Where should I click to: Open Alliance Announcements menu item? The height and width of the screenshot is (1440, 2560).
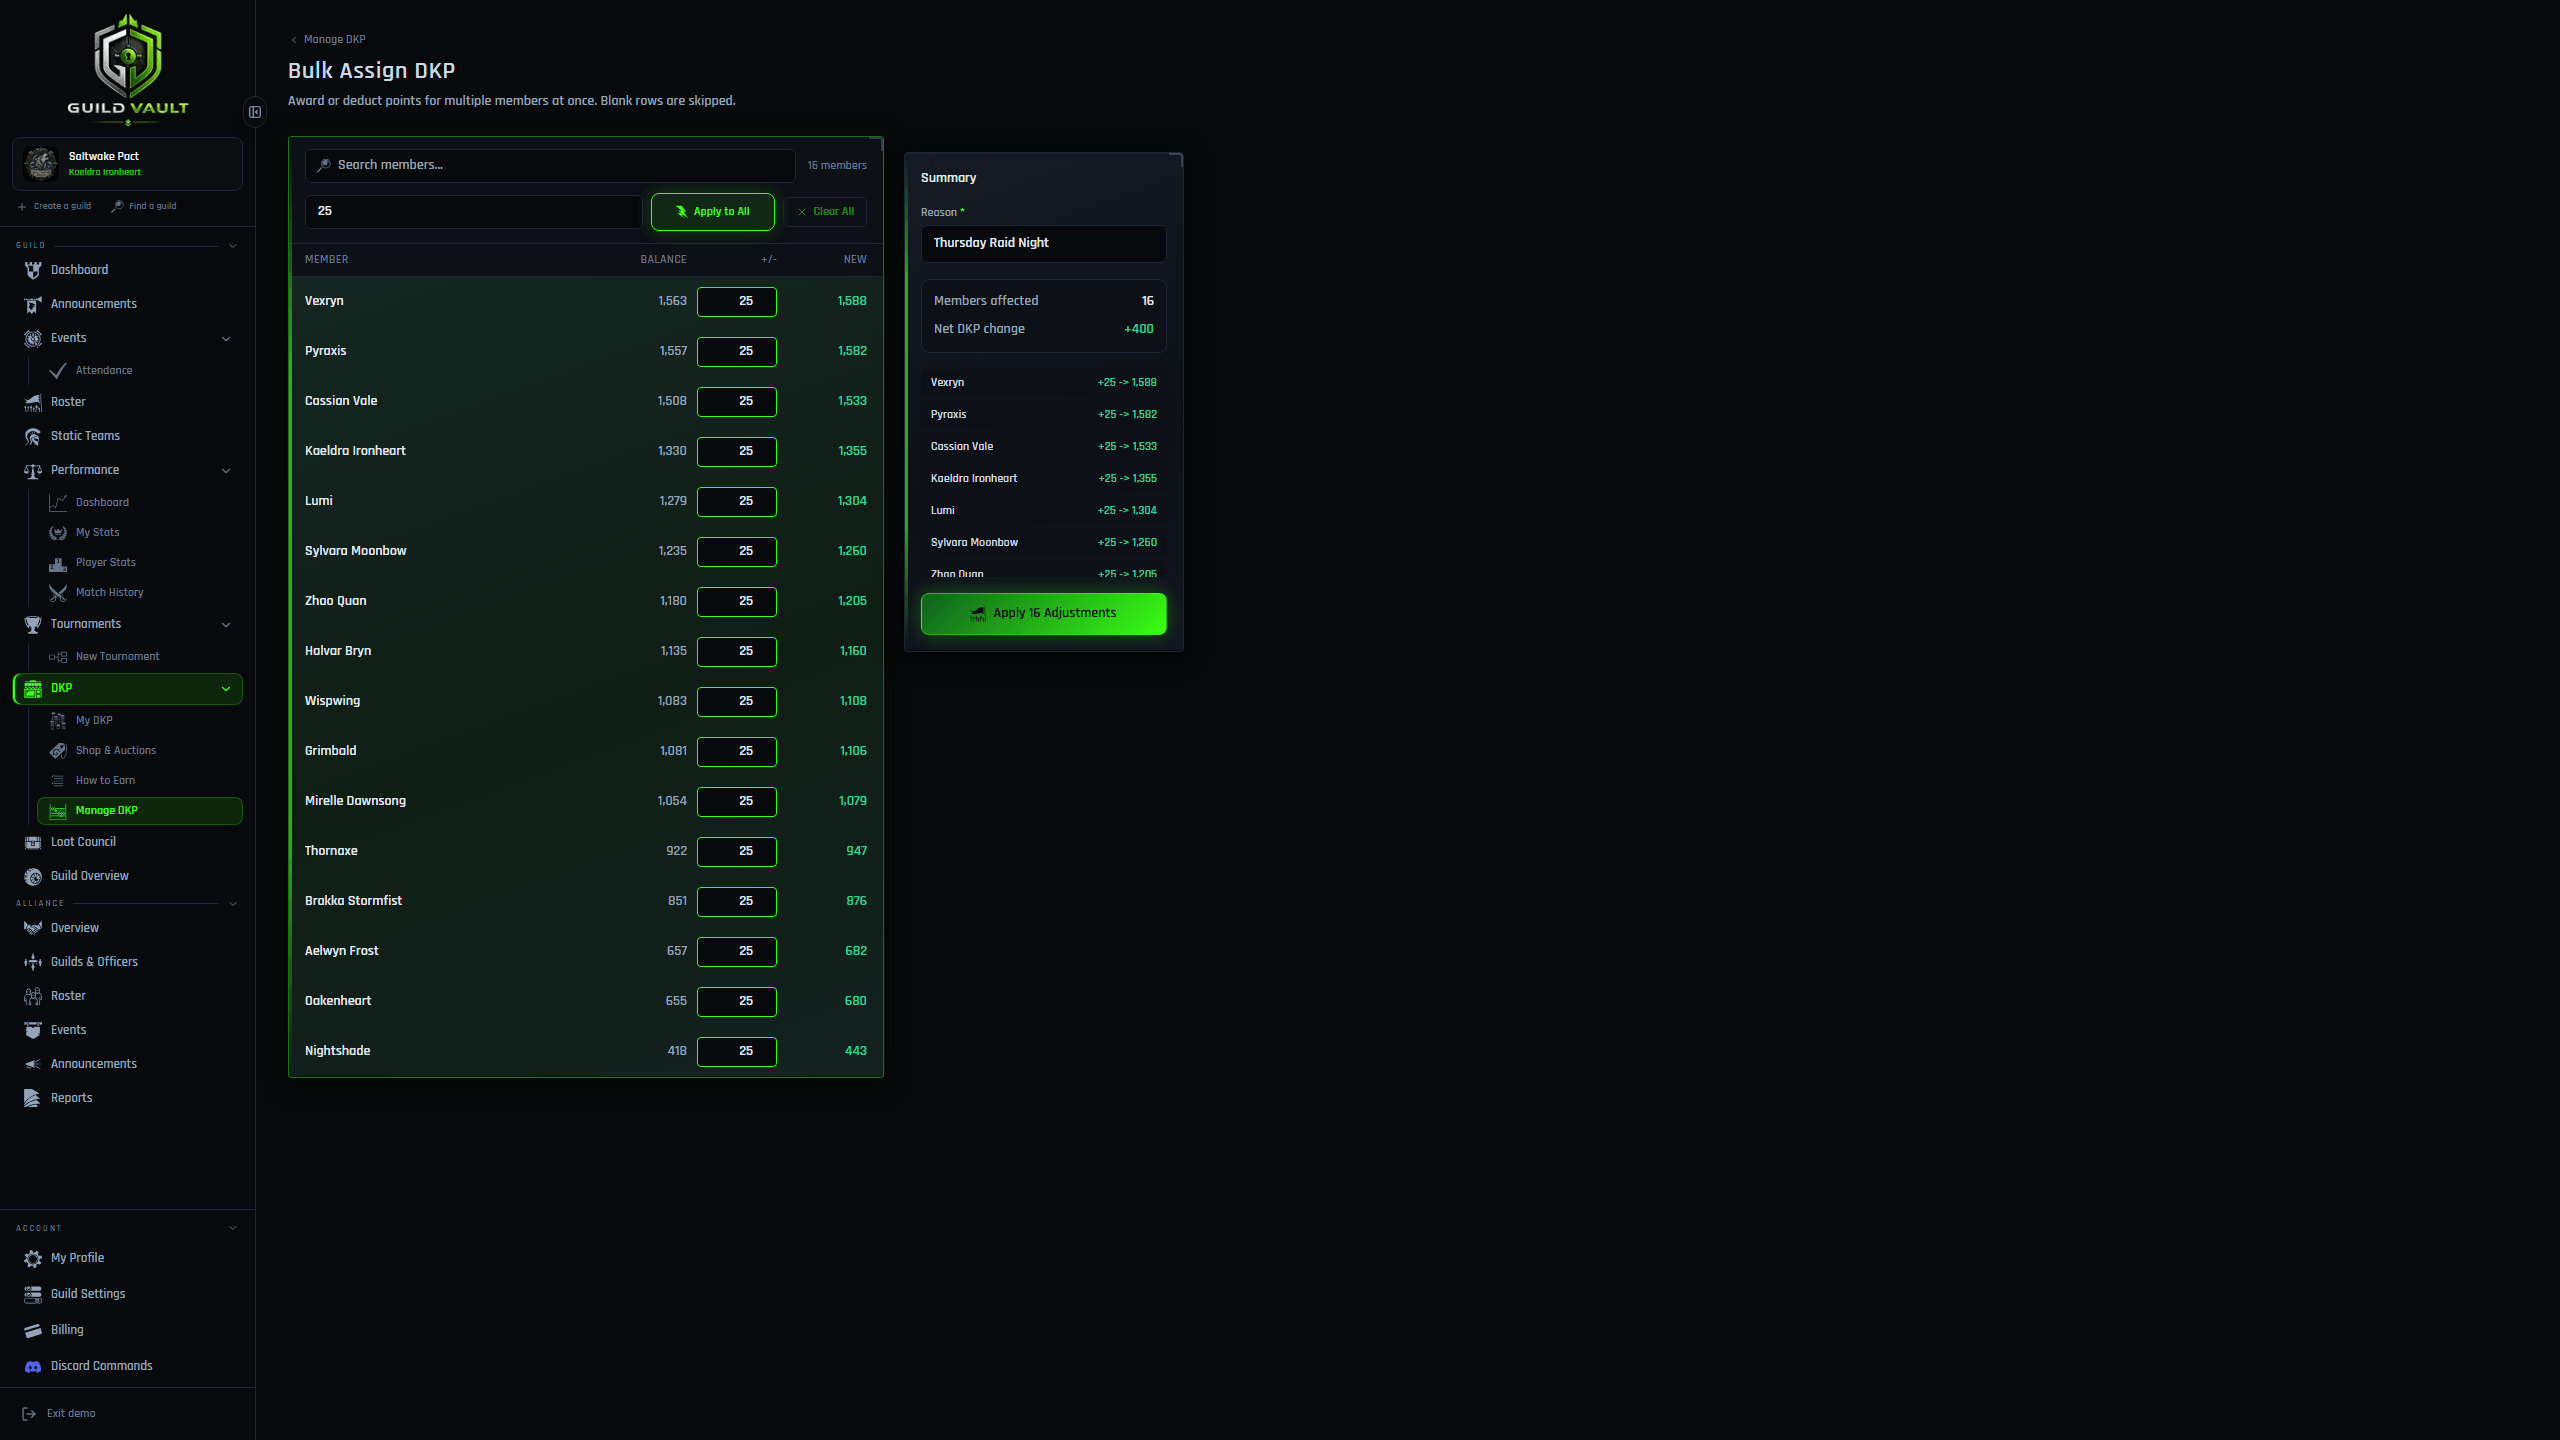128,1064
